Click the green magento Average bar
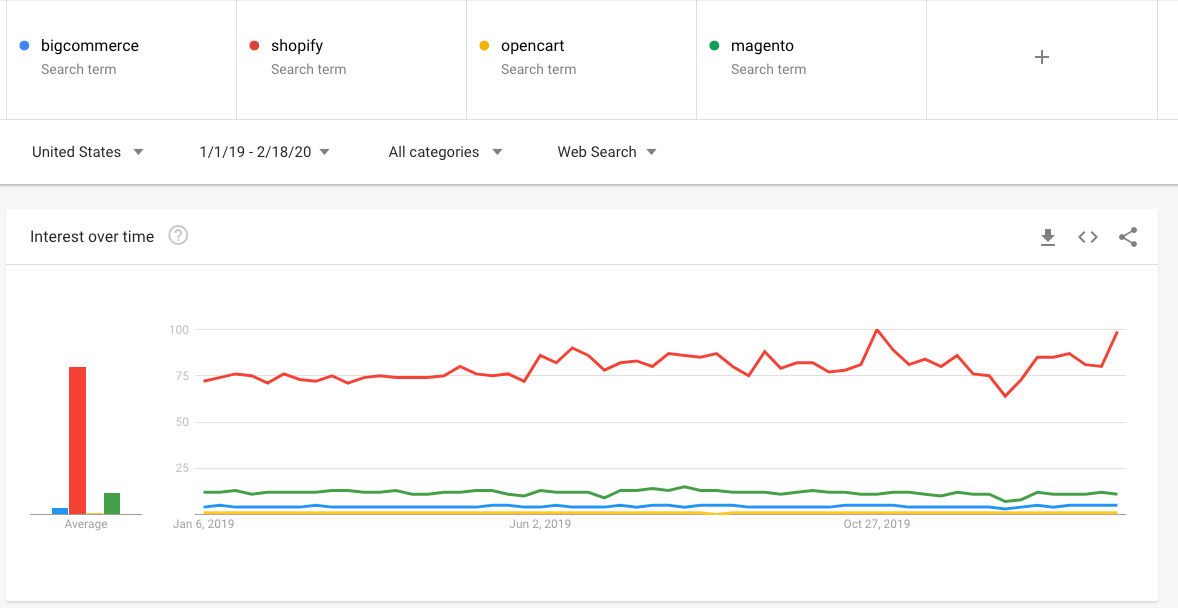The image size is (1178, 608). 112,502
